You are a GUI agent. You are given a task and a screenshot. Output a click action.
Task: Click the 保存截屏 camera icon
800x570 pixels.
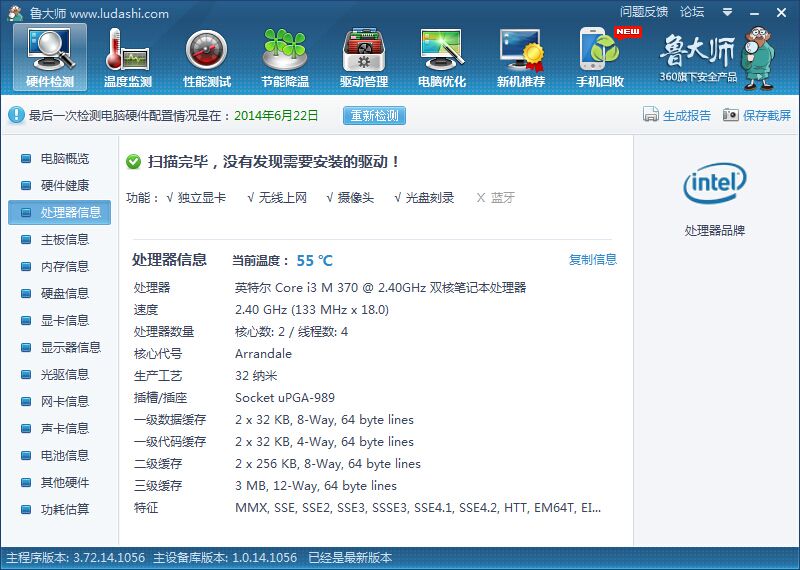coord(731,116)
